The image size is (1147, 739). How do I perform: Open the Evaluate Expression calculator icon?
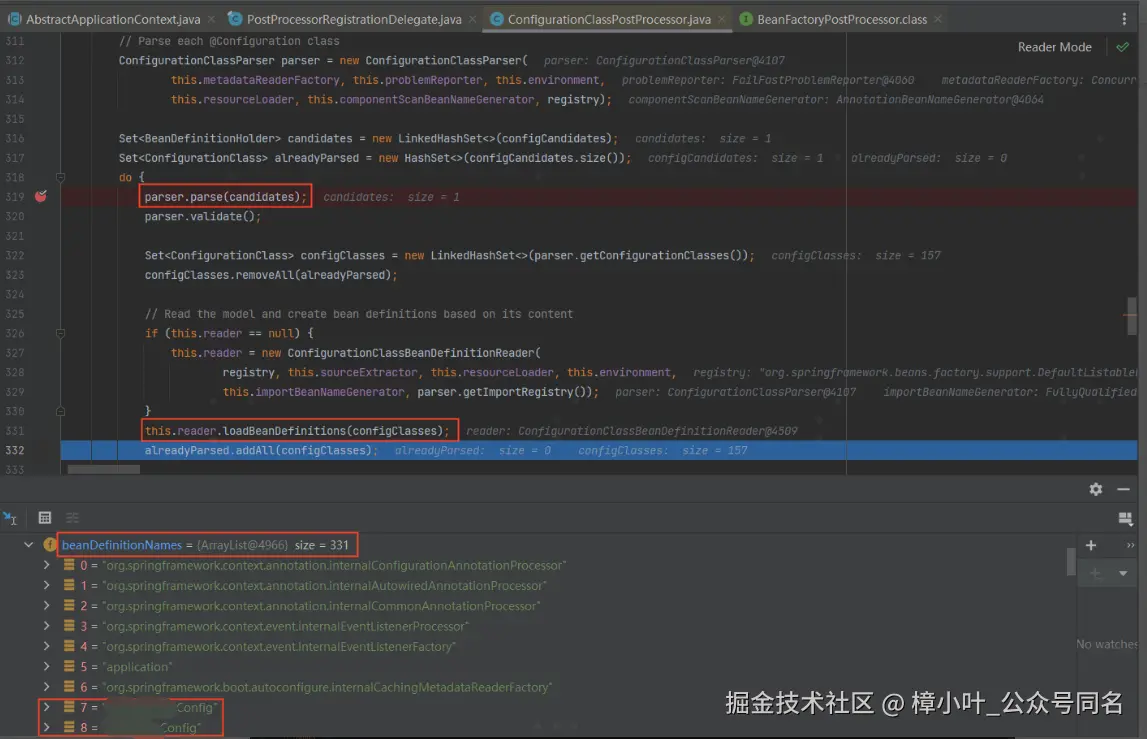(45, 518)
